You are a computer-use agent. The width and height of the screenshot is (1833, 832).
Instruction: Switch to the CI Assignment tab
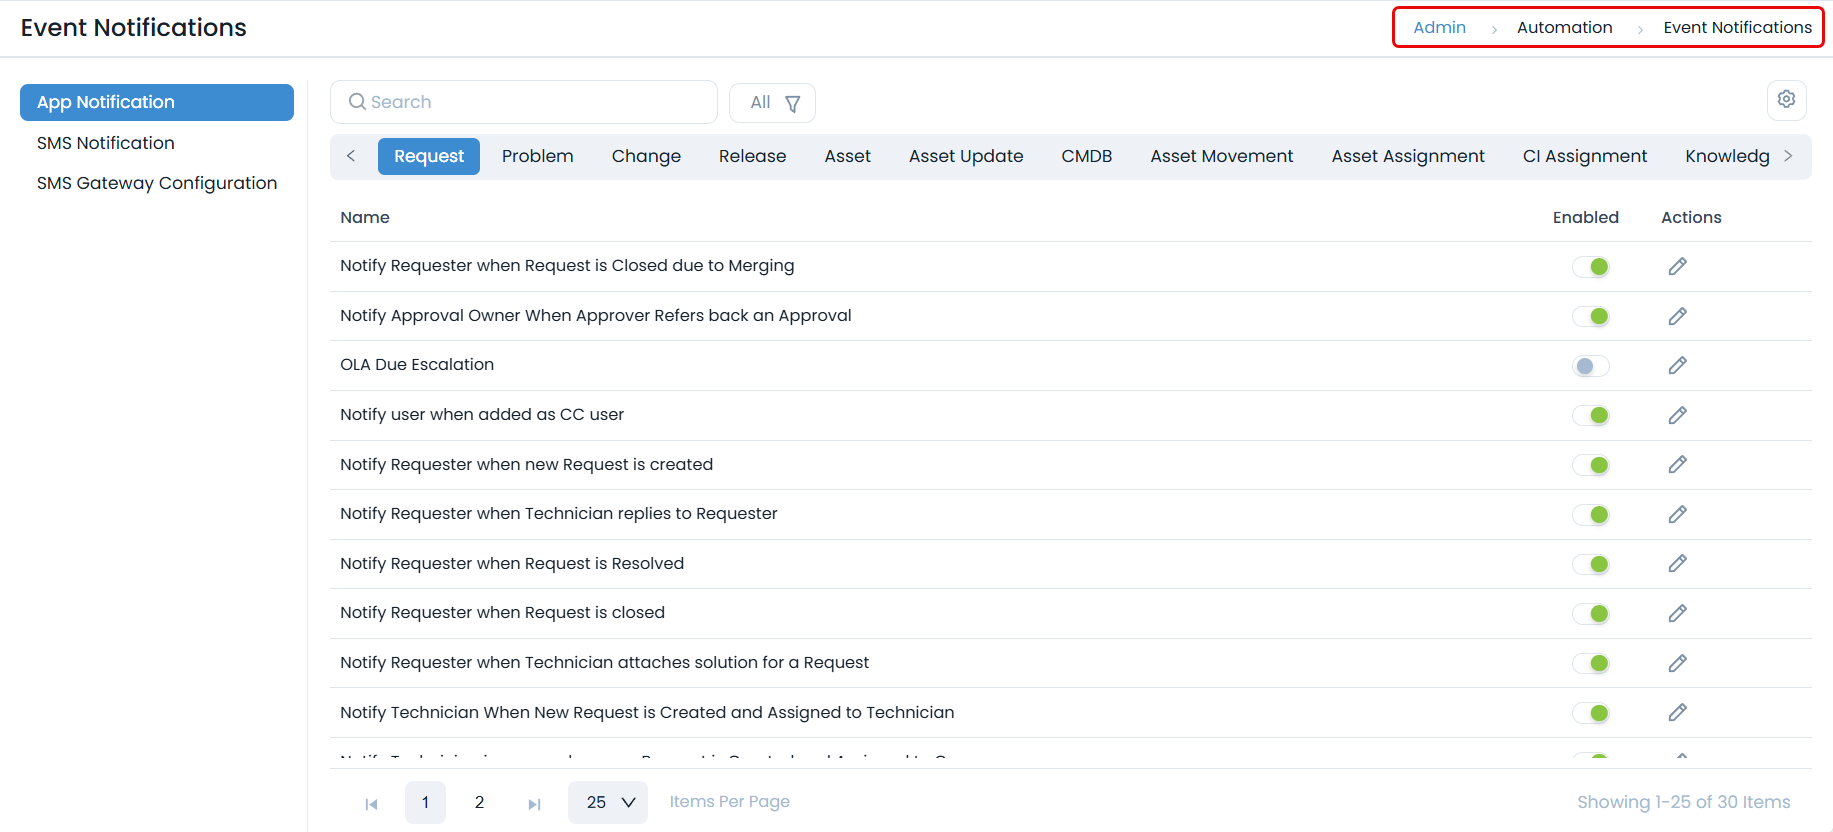pos(1584,156)
